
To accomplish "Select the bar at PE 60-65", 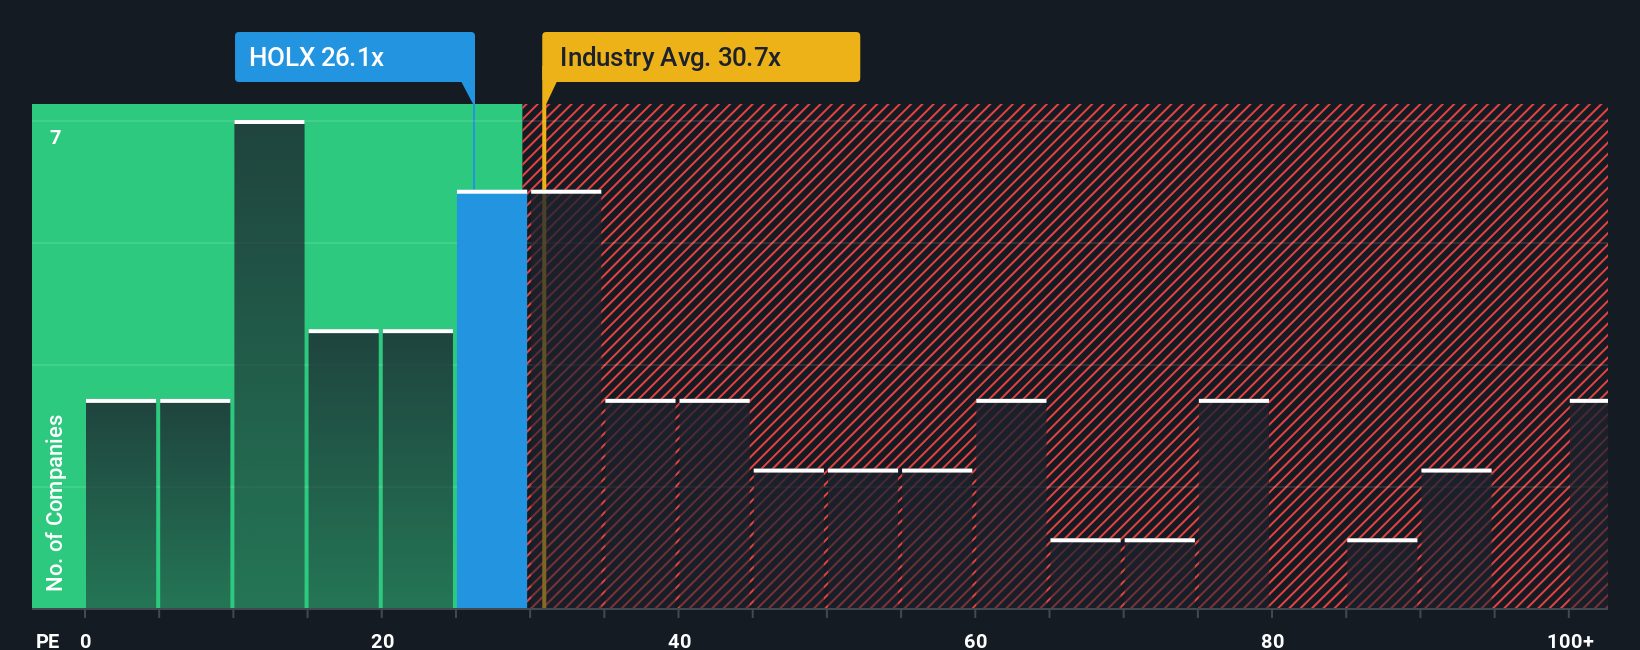I will (1011, 504).
